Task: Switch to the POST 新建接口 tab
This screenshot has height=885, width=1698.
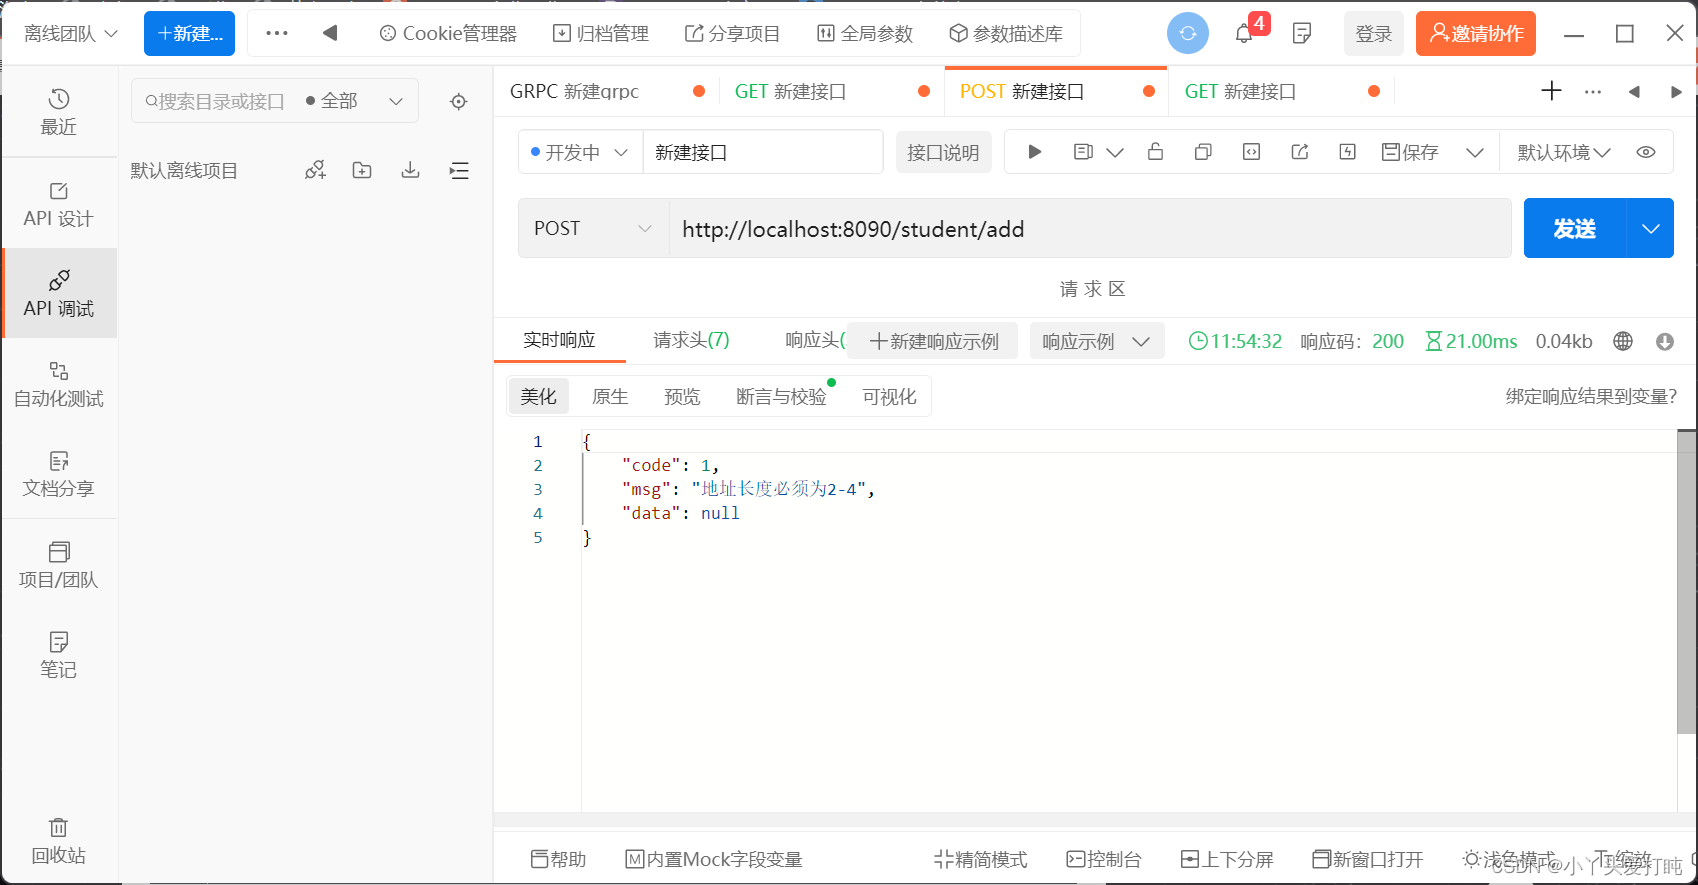Action: pos(1056,91)
